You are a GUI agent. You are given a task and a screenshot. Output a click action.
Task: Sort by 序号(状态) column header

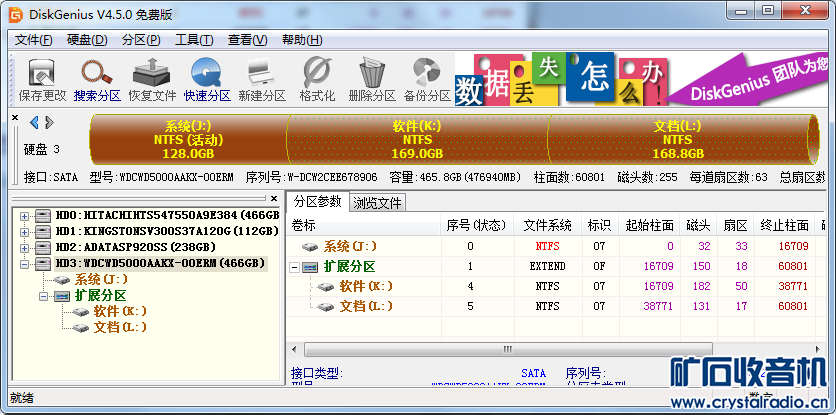coord(477,226)
